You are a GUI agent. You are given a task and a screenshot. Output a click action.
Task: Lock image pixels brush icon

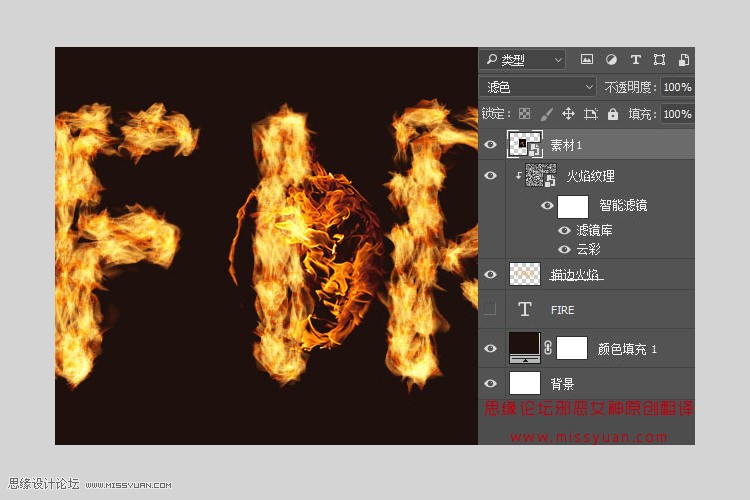[546, 114]
